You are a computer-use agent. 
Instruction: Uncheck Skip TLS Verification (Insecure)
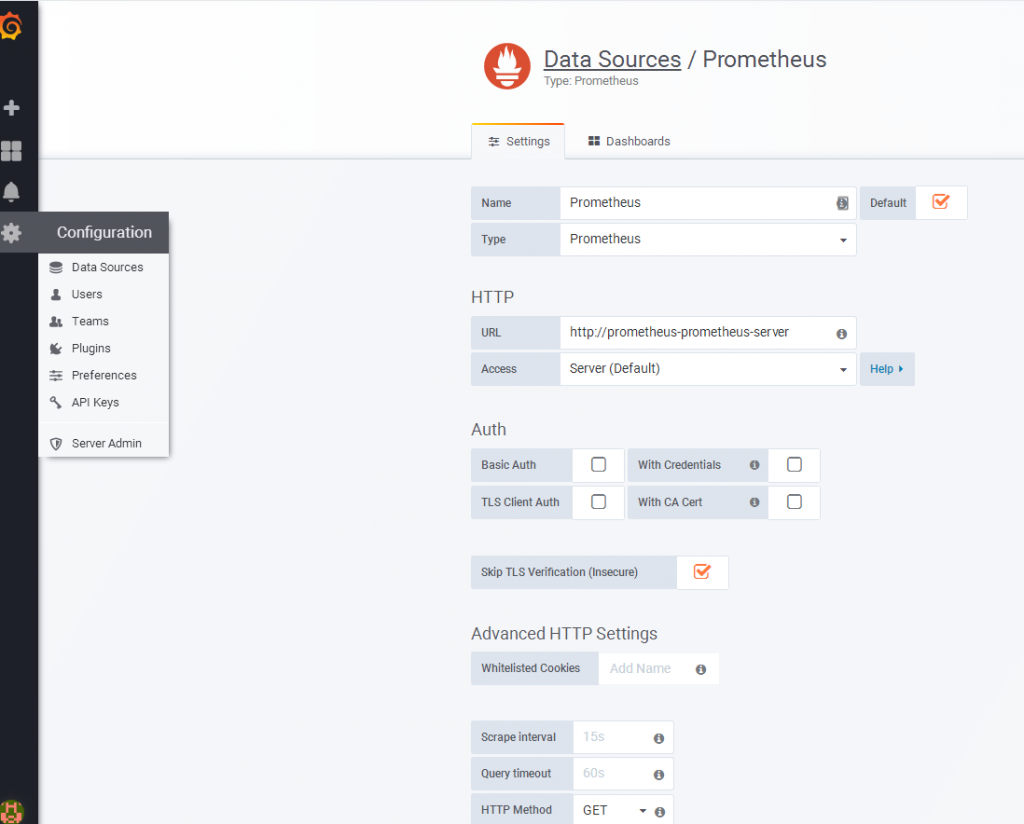pyautogui.click(x=702, y=571)
